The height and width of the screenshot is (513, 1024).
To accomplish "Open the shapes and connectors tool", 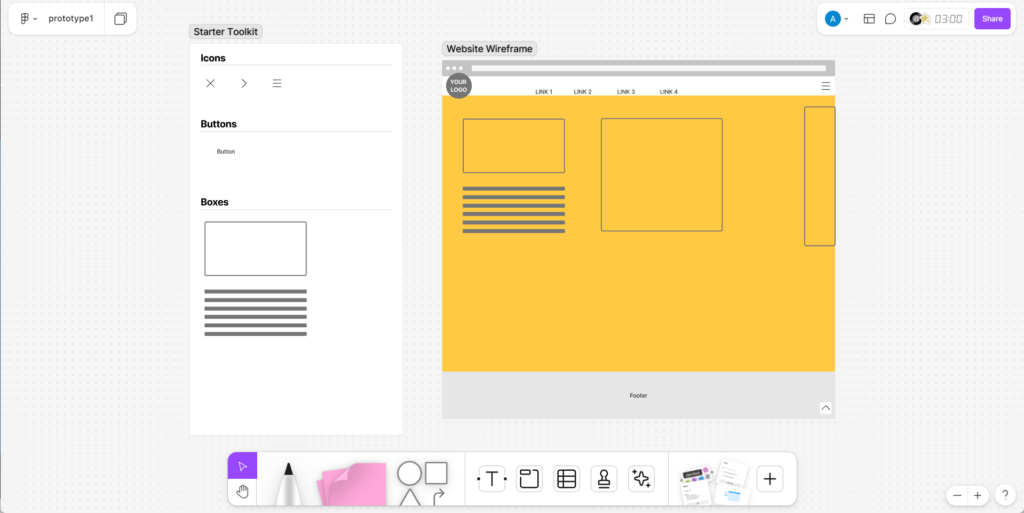I will tap(422, 482).
